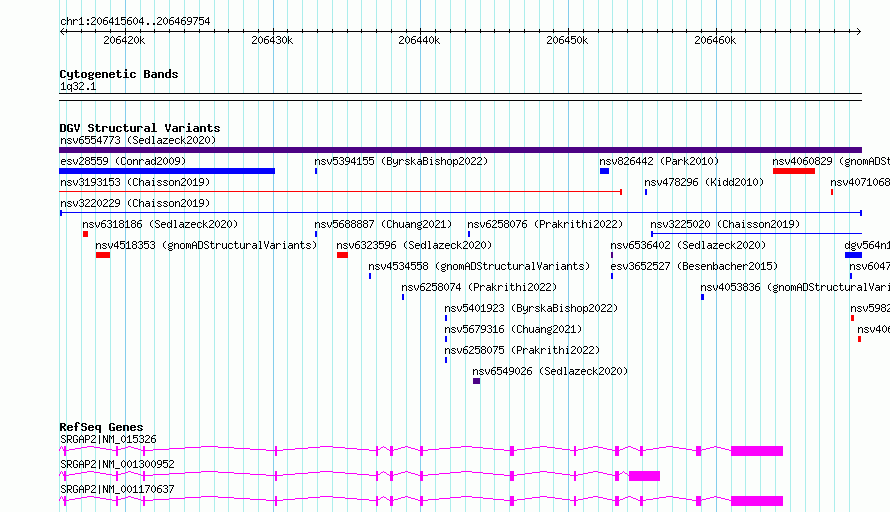
Task: Click the Cytogenetic Bands track title
Action: coord(119,74)
